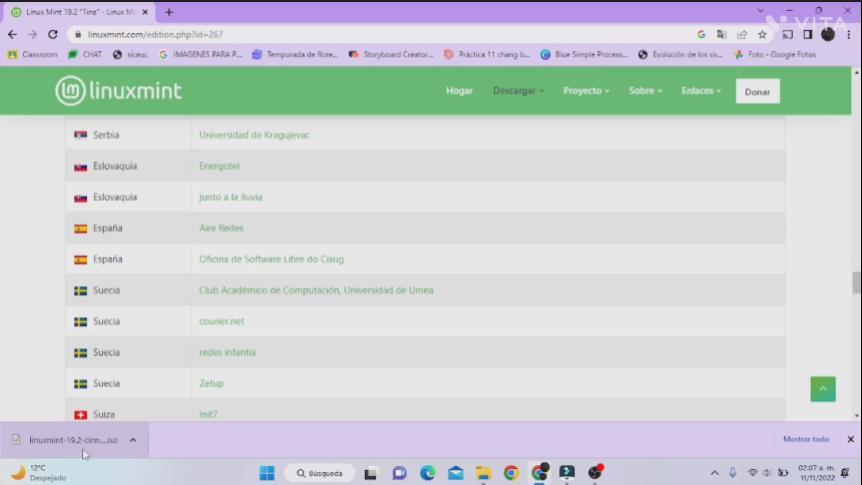Image resolution: width=862 pixels, height=485 pixels.
Task: Click the address bar URL field
Action: pyautogui.click(x=385, y=34)
